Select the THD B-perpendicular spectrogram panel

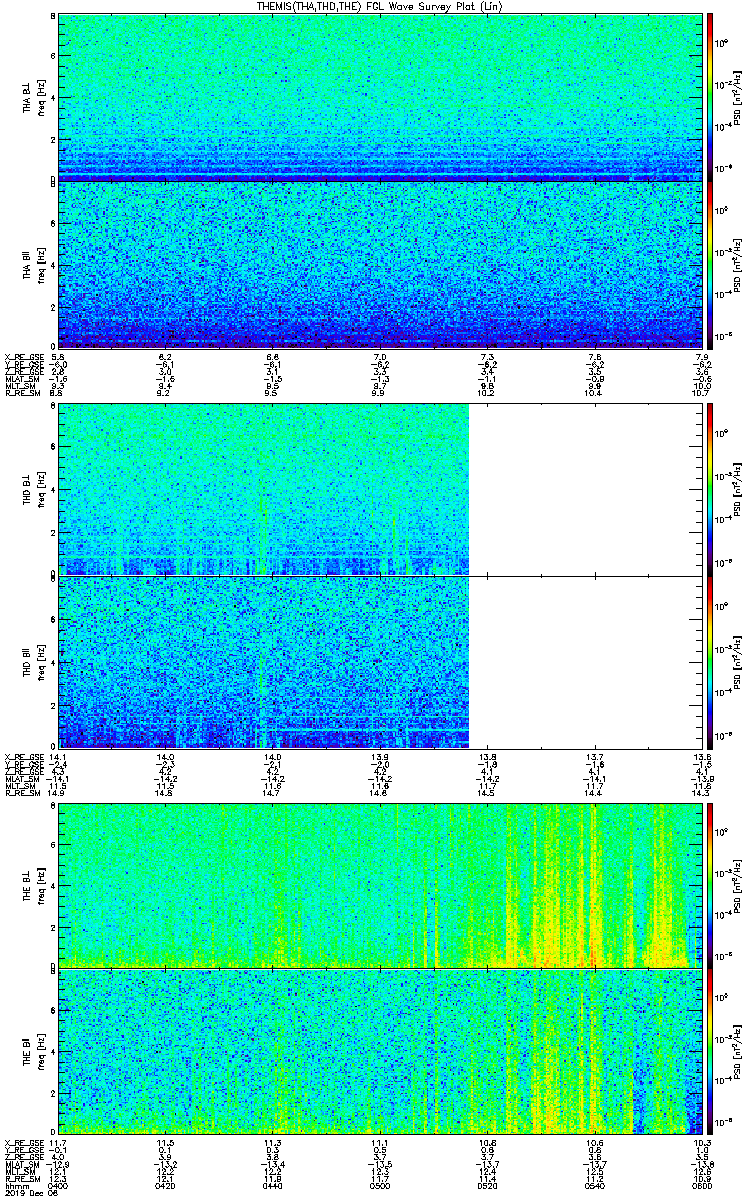tap(379, 490)
